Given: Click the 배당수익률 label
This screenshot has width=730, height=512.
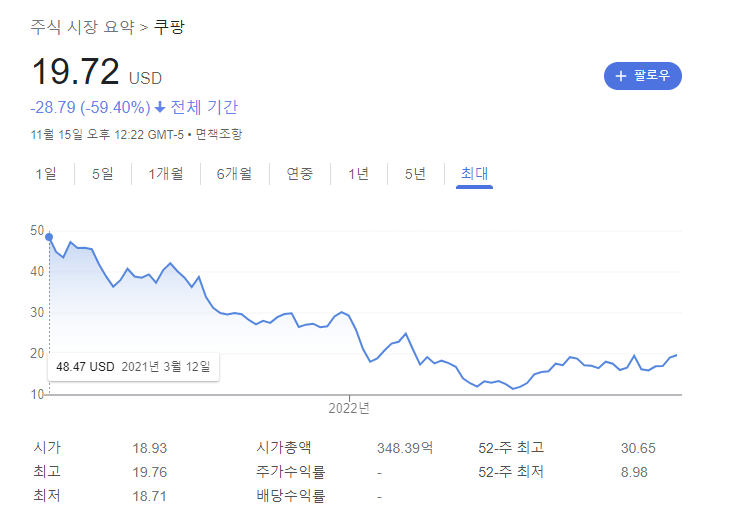Looking at the screenshot, I should click(x=291, y=496).
